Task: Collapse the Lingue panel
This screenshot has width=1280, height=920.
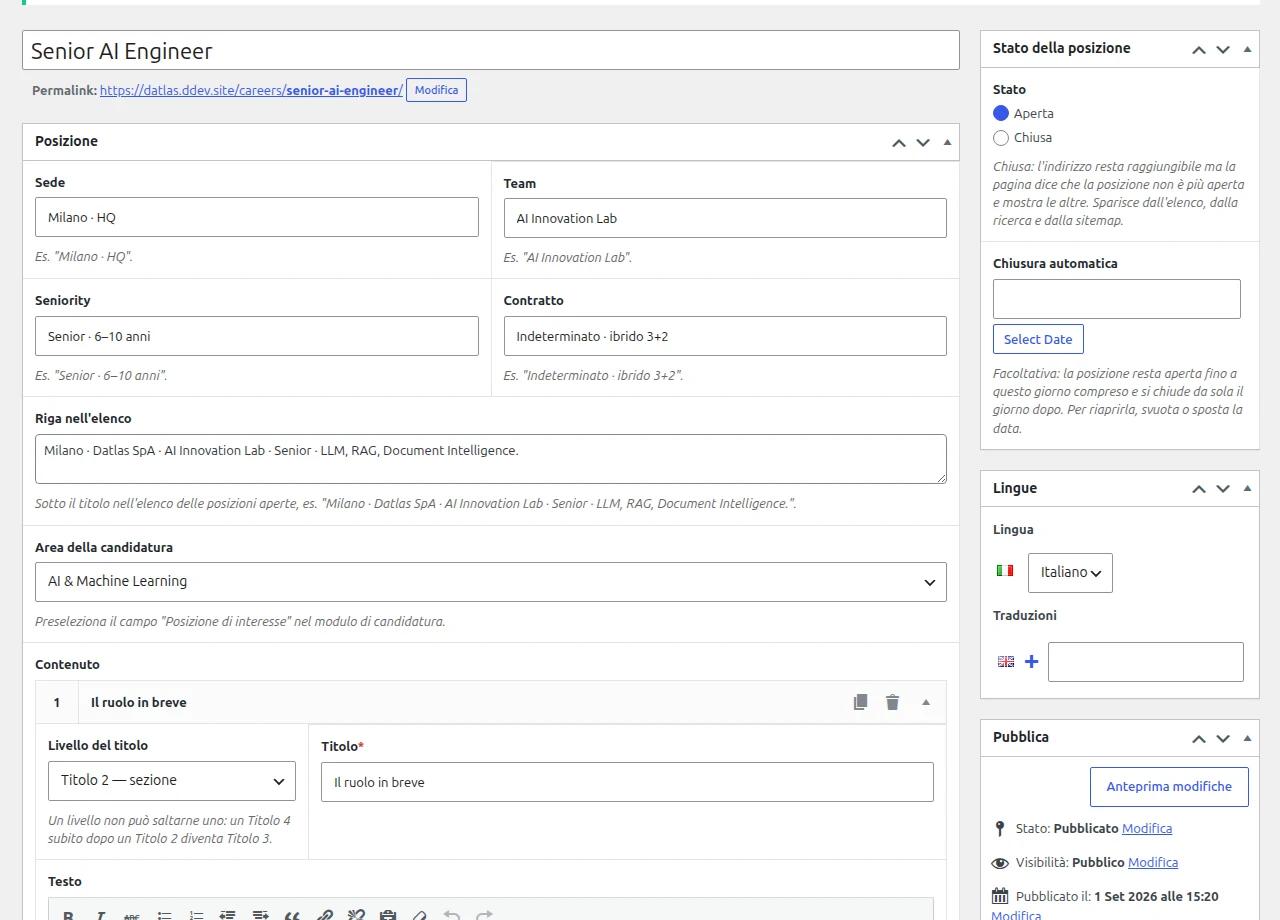Action: [x=1247, y=488]
